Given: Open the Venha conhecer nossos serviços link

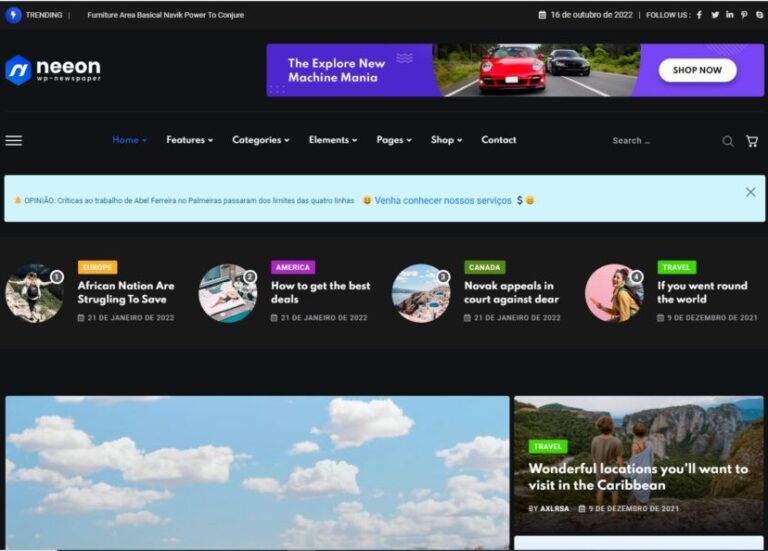Looking at the screenshot, I should tap(443, 200).
